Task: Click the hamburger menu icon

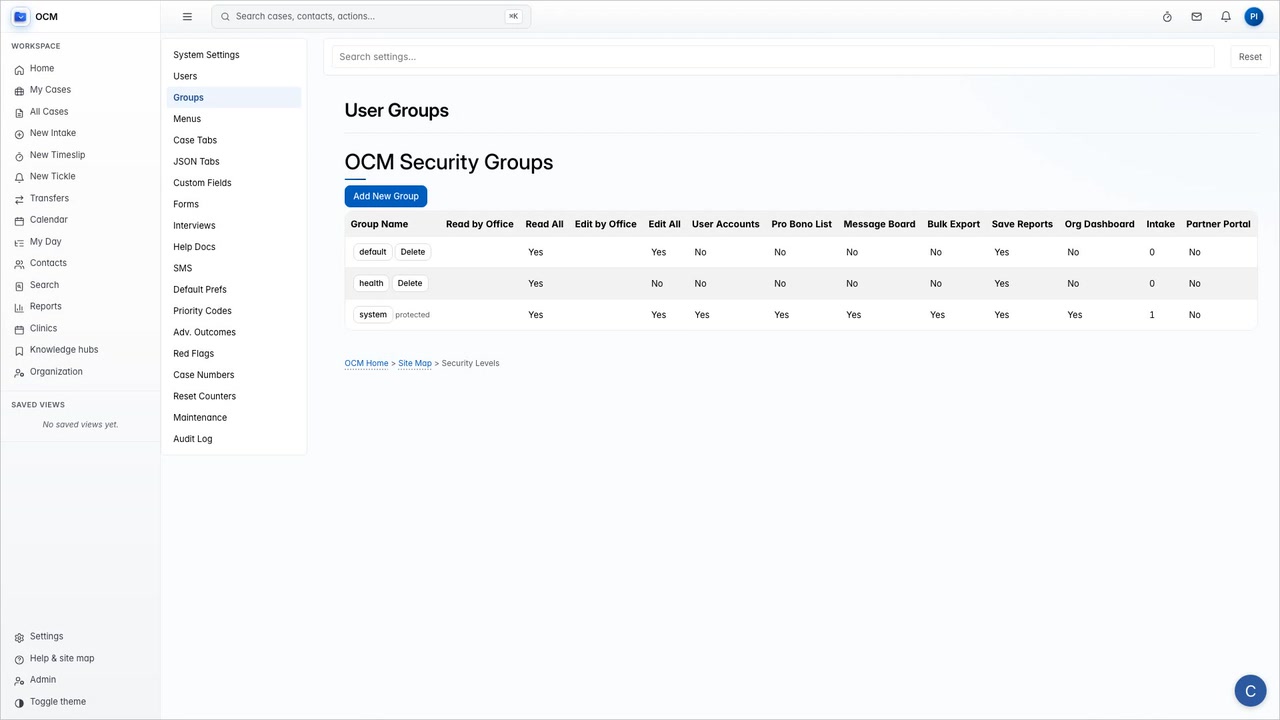Action: point(187,16)
